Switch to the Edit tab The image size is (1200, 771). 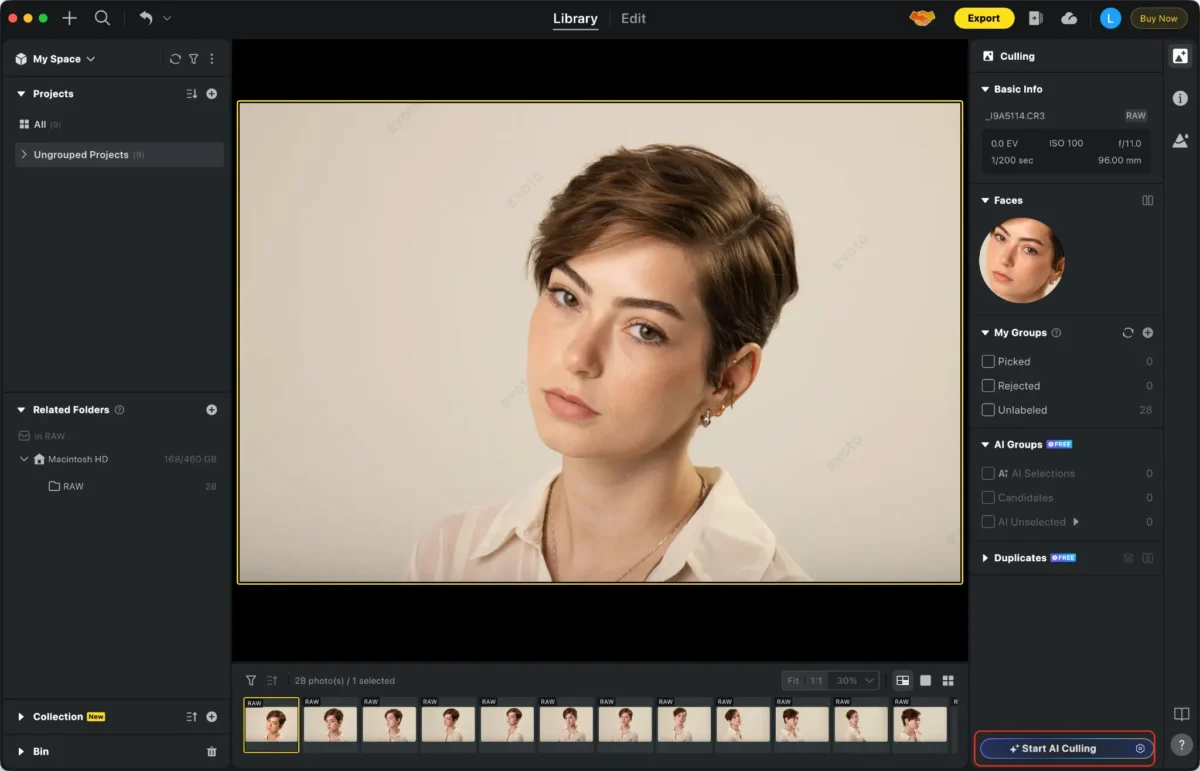coord(632,18)
